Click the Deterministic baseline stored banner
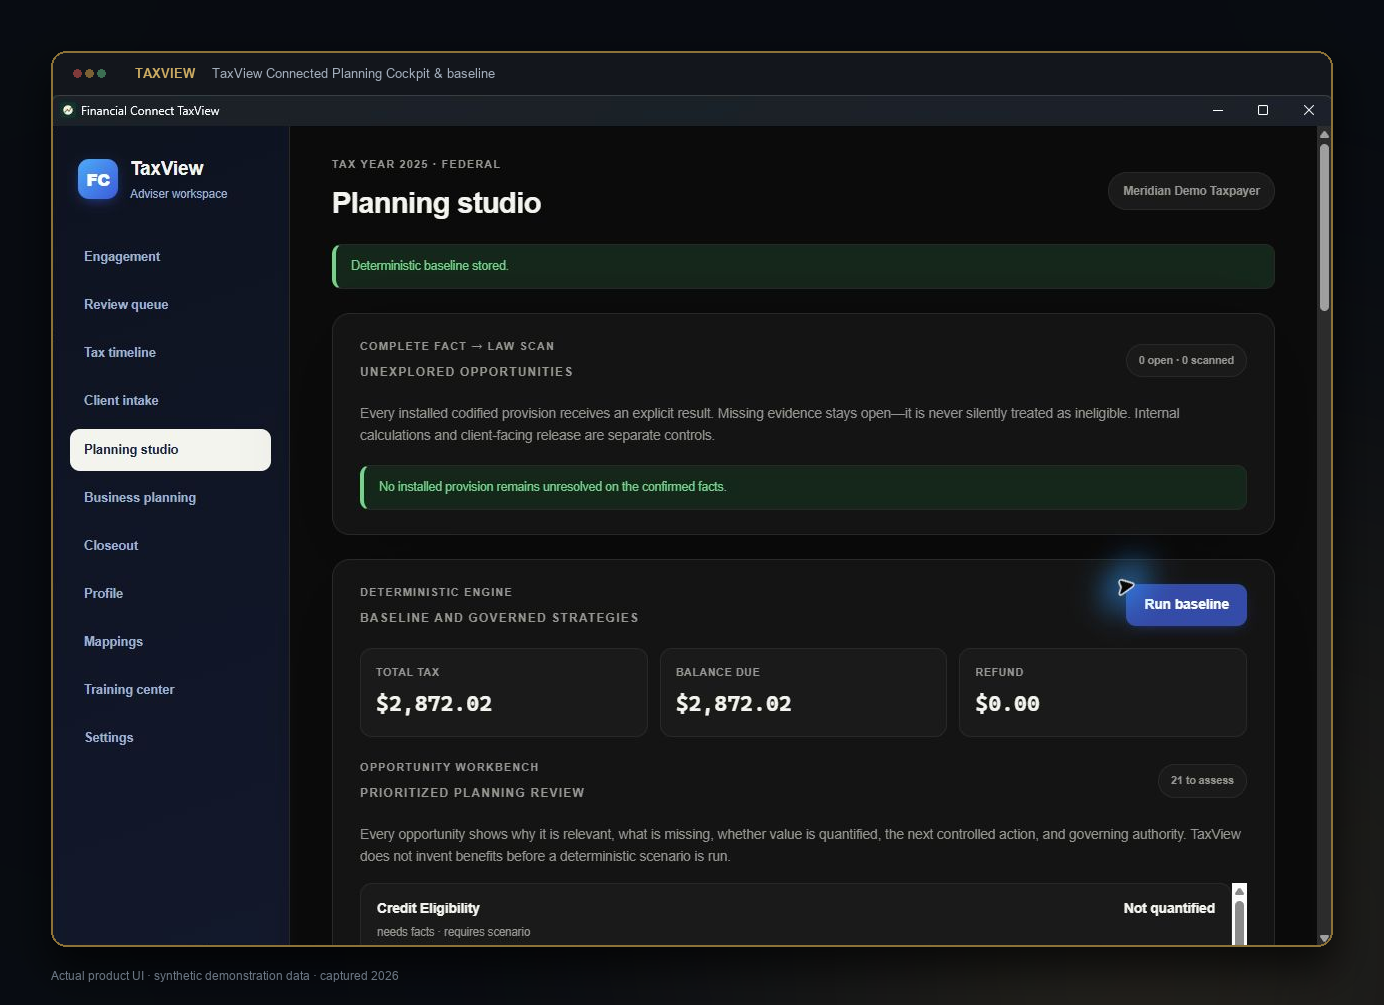1384x1005 pixels. coord(803,266)
